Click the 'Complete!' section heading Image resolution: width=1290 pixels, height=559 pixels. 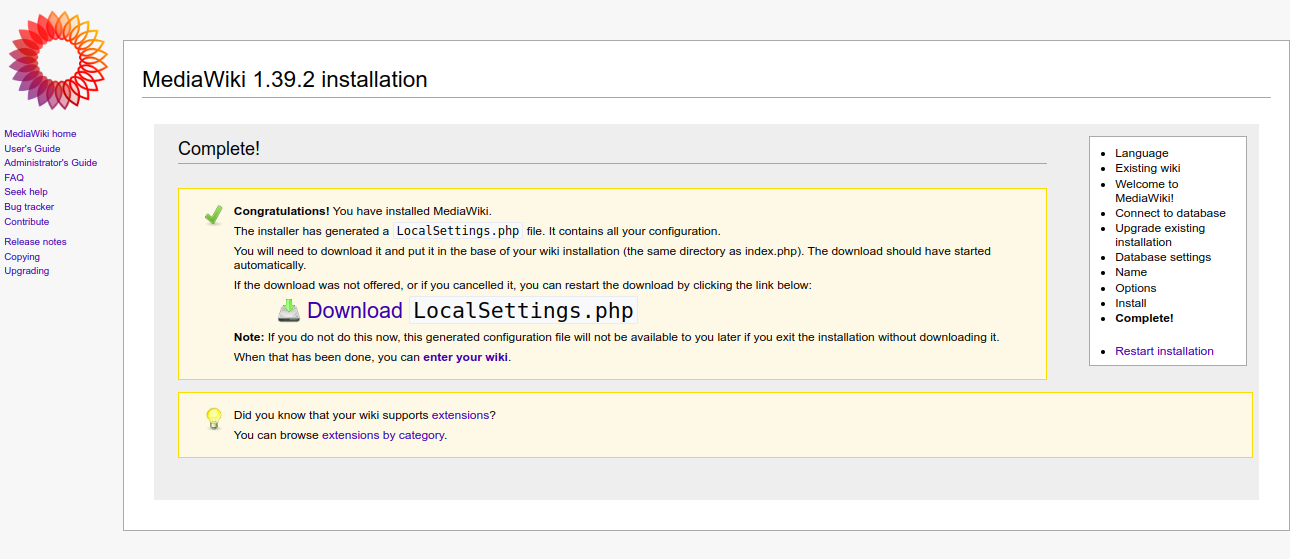pos(219,149)
